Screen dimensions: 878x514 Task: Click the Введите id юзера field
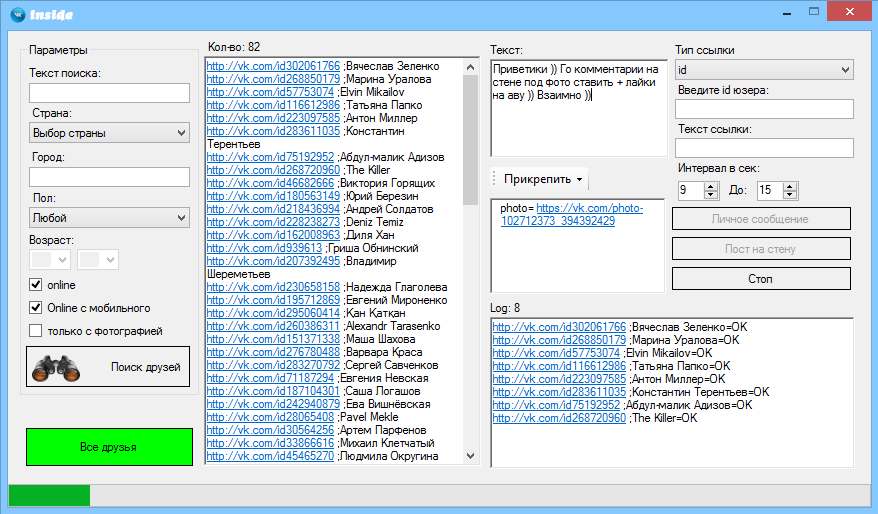[x=764, y=109]
